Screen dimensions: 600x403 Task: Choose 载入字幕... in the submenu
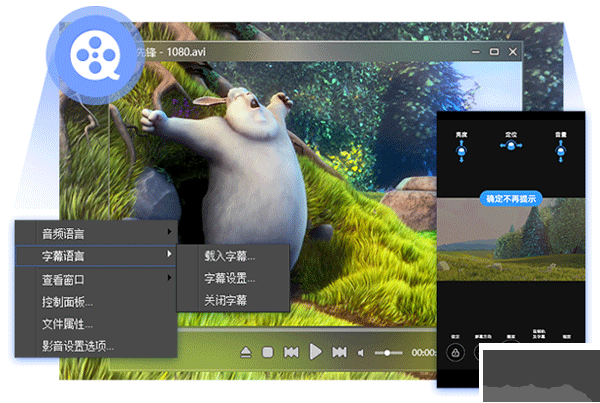233,256
